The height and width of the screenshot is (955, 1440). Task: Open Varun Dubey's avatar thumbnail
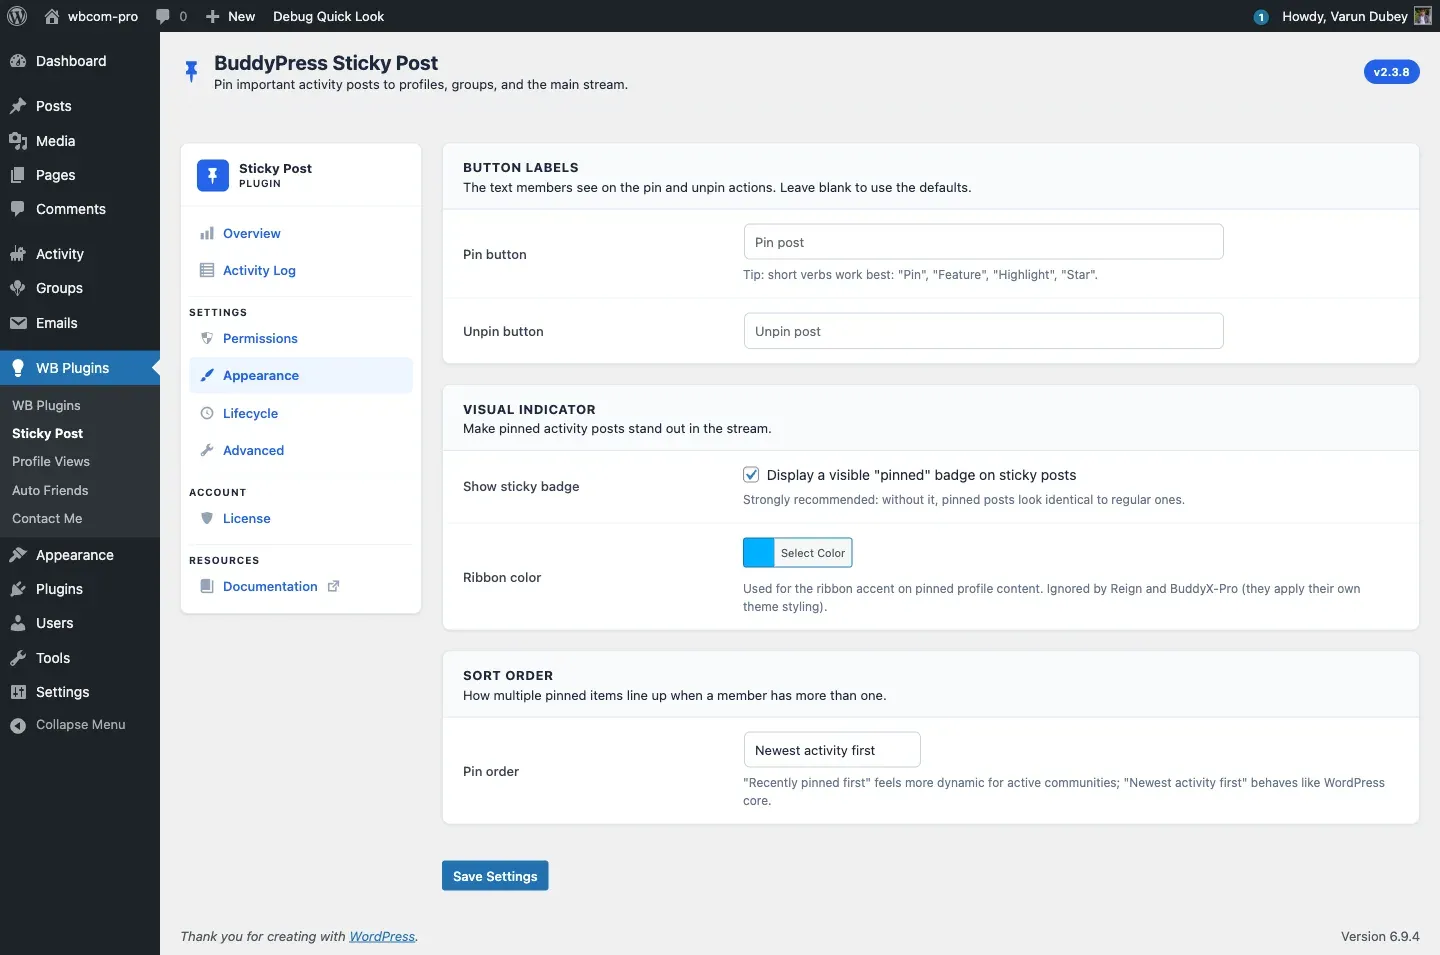[x=1422, y=16]
